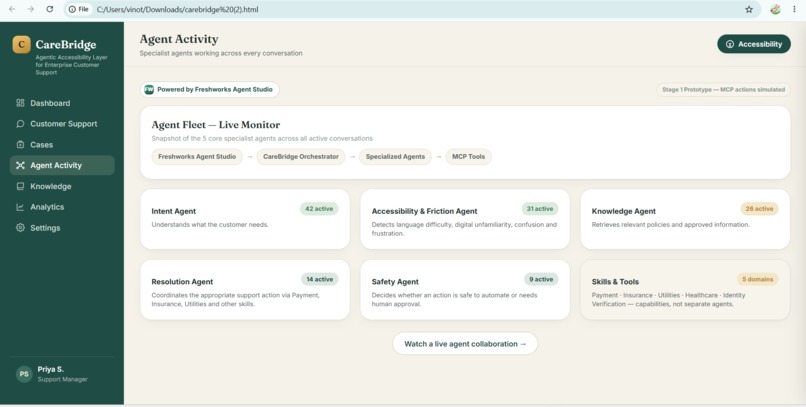Click the browser address bar URL

(177, 9)
